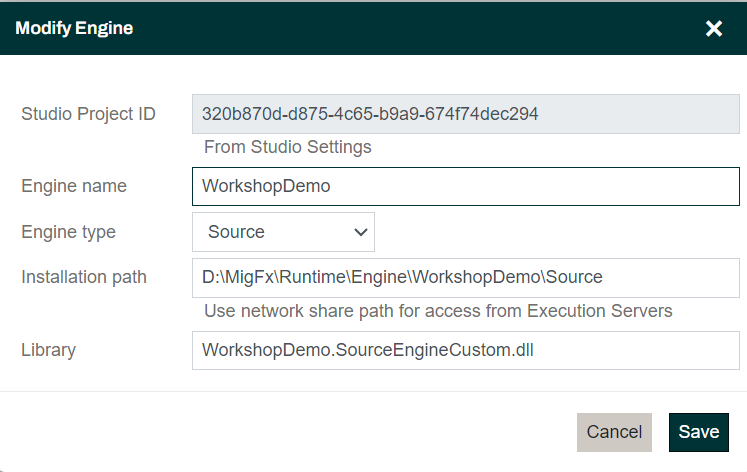The height and width of the screenshot is (472, 747).
Task: Select the 'Engine type' label text
Action: coord(68,232)
